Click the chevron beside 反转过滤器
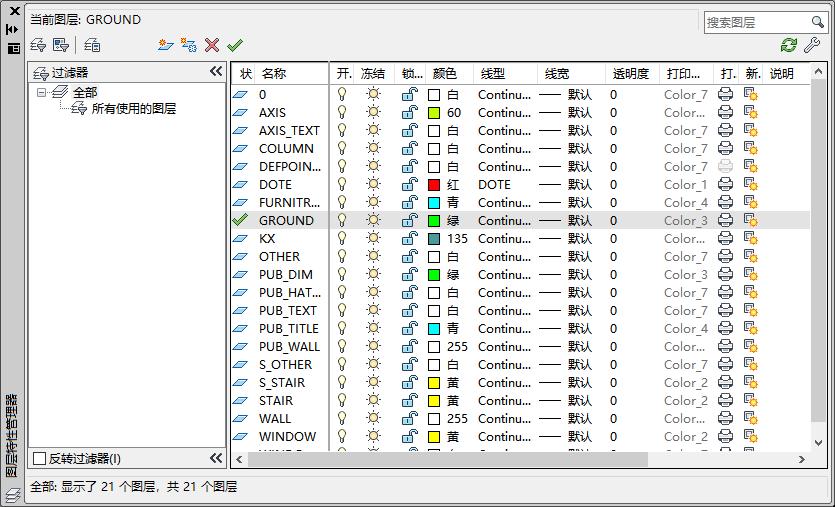Image resolution: width=835 pixels, height=507 pixels. pyautogui.click(x=215, y=458)
